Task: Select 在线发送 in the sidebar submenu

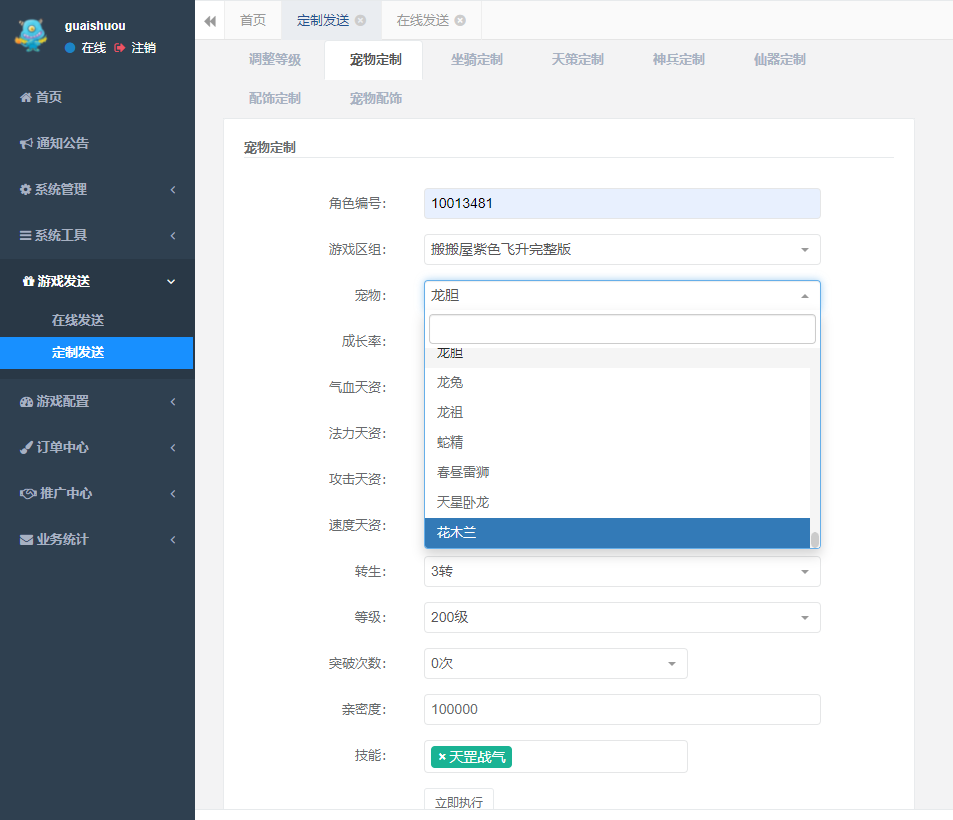Action: (x=78, y=320)
